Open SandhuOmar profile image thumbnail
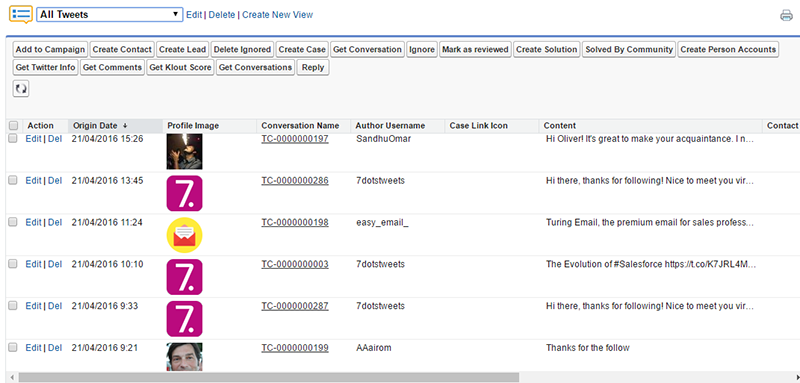The height and width of the screenshot is (383, 800). tap(184, 151)
